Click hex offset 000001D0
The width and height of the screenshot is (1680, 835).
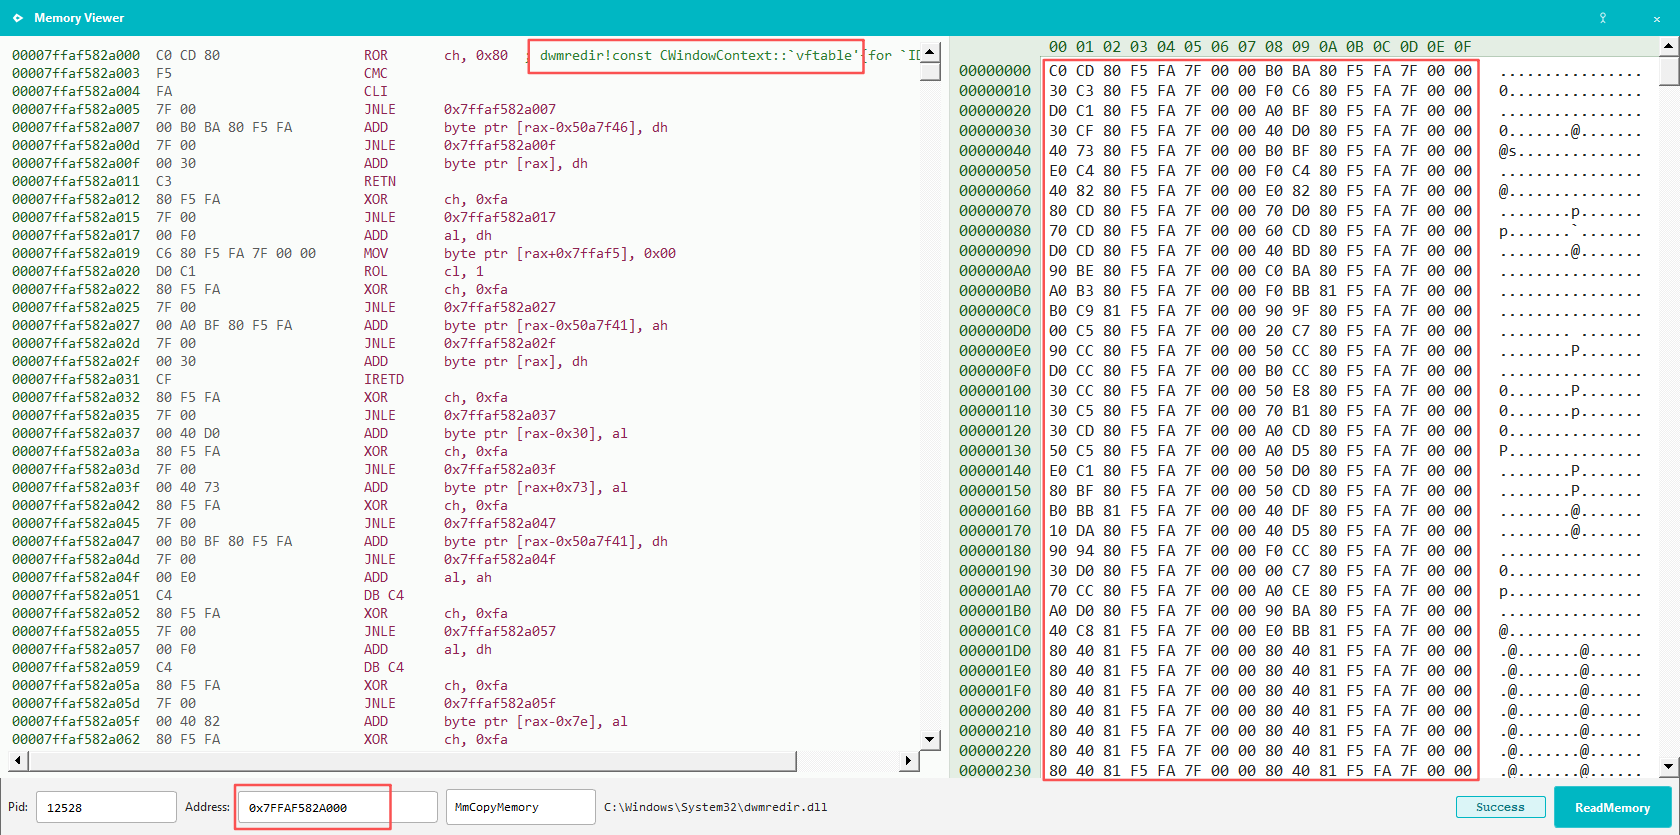pos(995,651)
